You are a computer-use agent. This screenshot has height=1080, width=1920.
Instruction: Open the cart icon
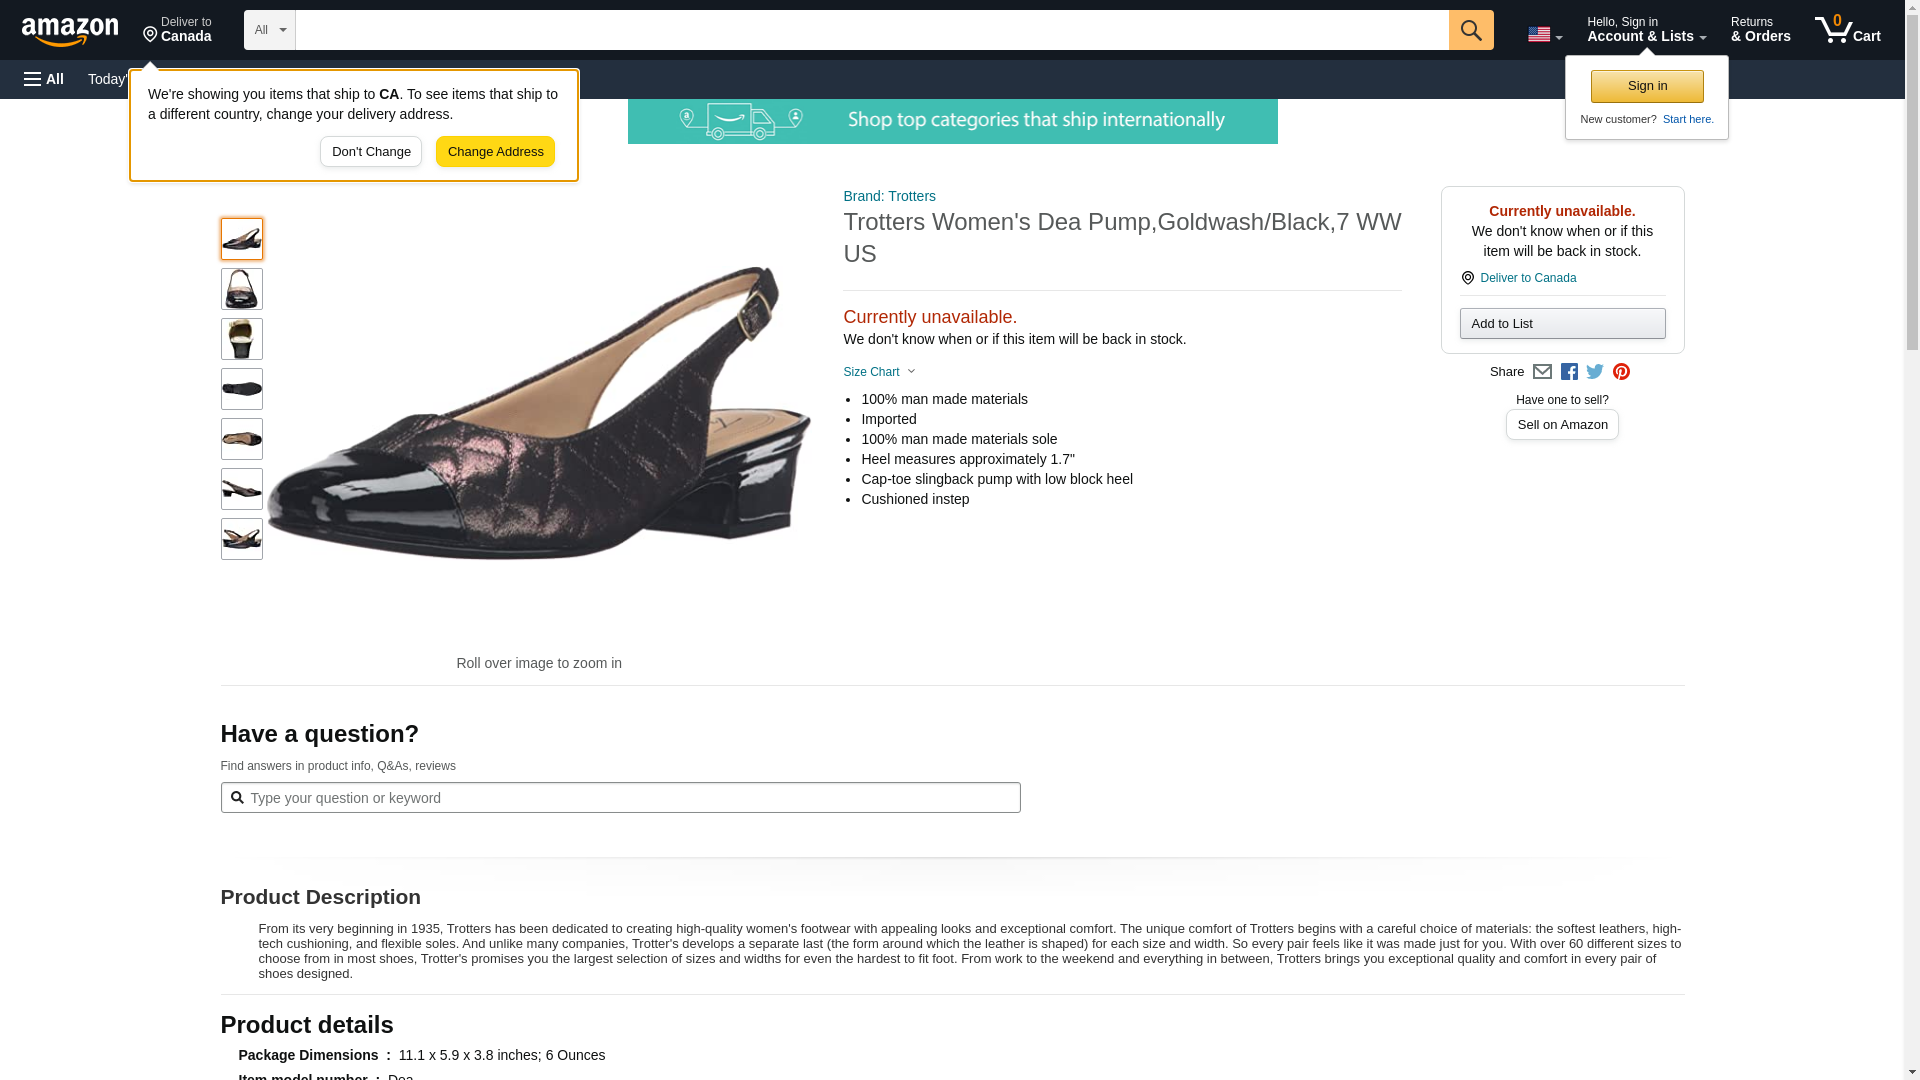(x=1847, y=30)
